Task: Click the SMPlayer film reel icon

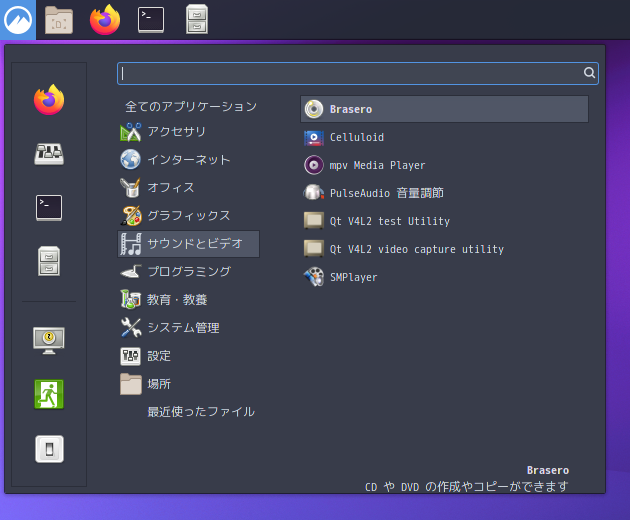Action: (313, 277)
